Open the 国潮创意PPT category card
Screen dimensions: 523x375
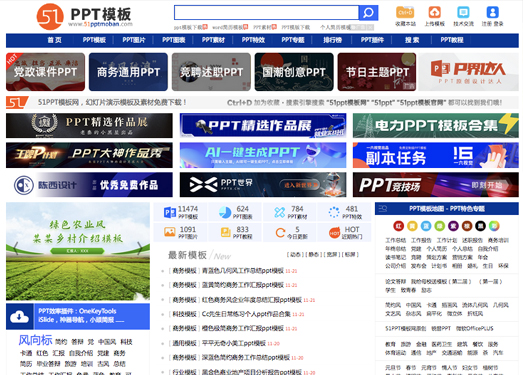pyautogui.click(x=294, y=72)
